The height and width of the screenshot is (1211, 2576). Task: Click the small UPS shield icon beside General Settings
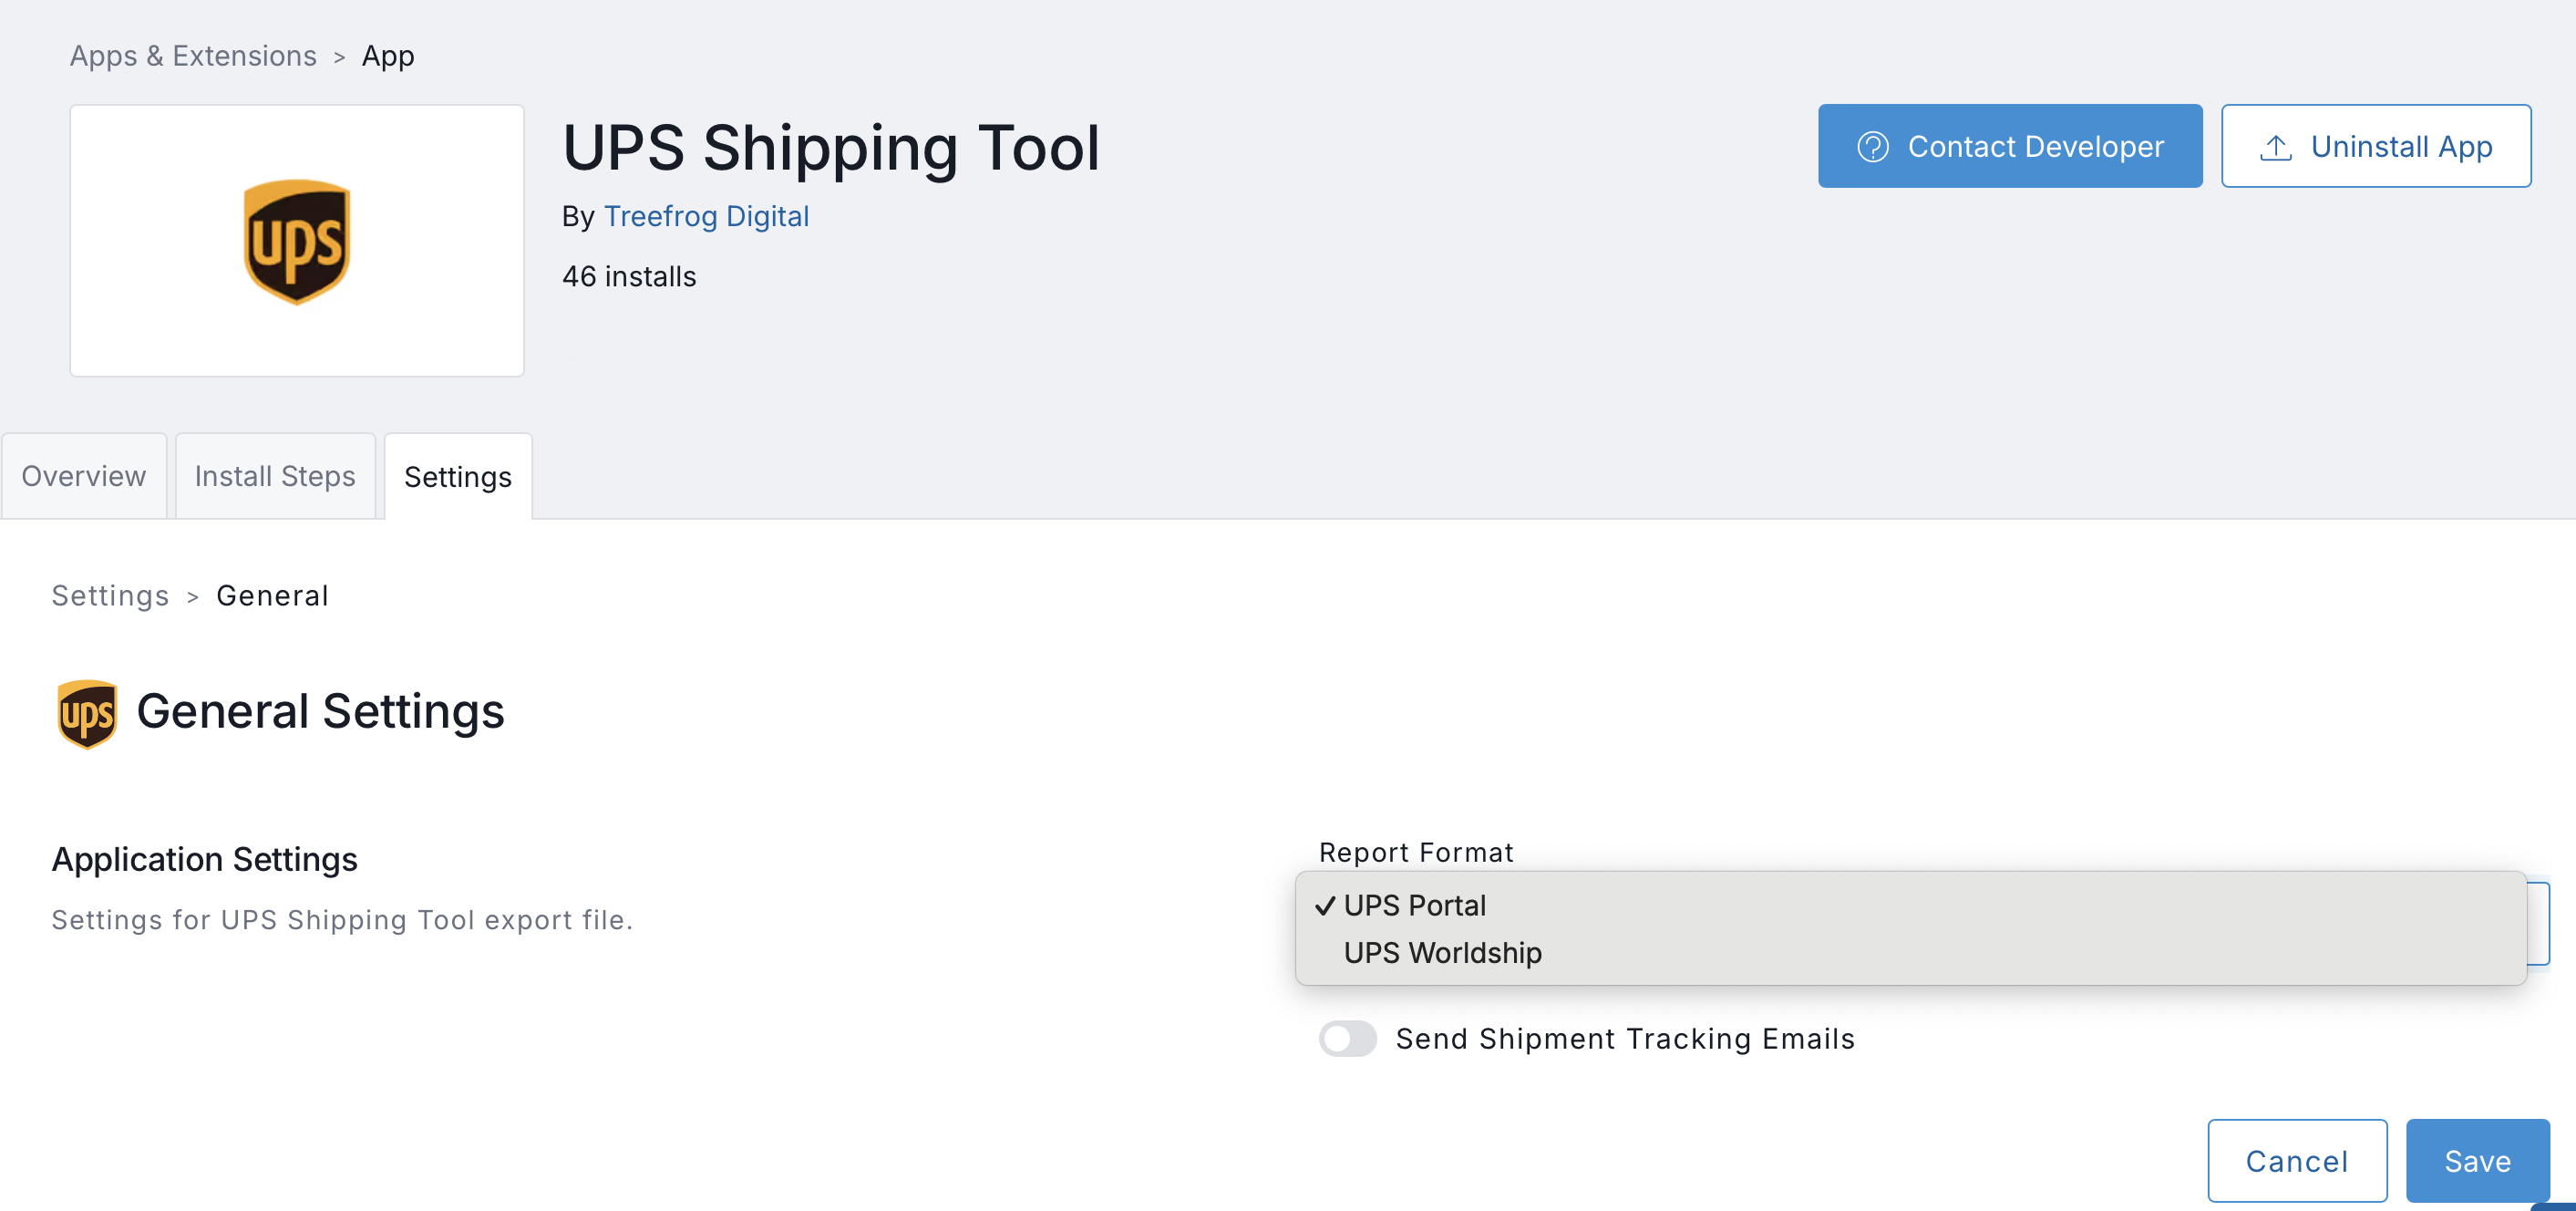tap(87, 713)
